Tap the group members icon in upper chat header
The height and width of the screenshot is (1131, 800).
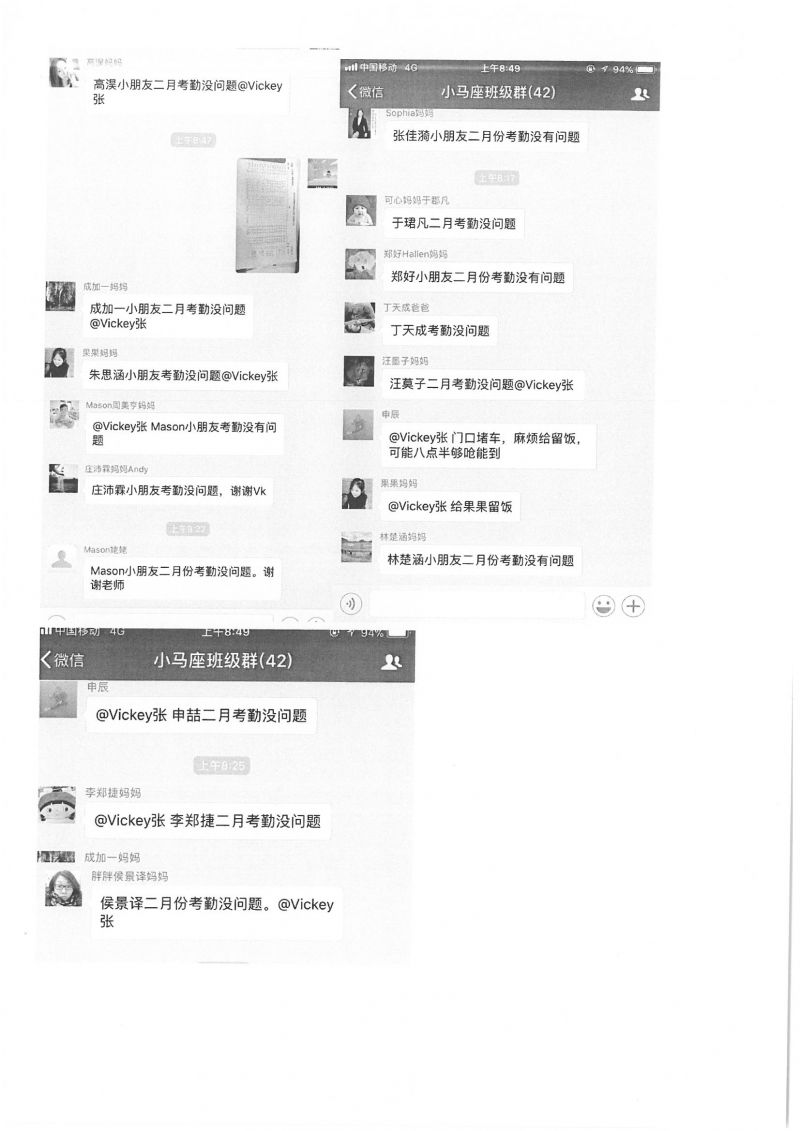[639, 93]
